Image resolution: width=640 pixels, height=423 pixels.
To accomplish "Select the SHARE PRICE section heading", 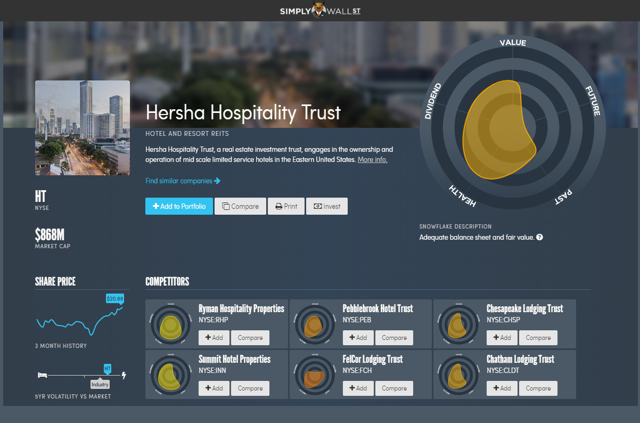I will [55, 281].
